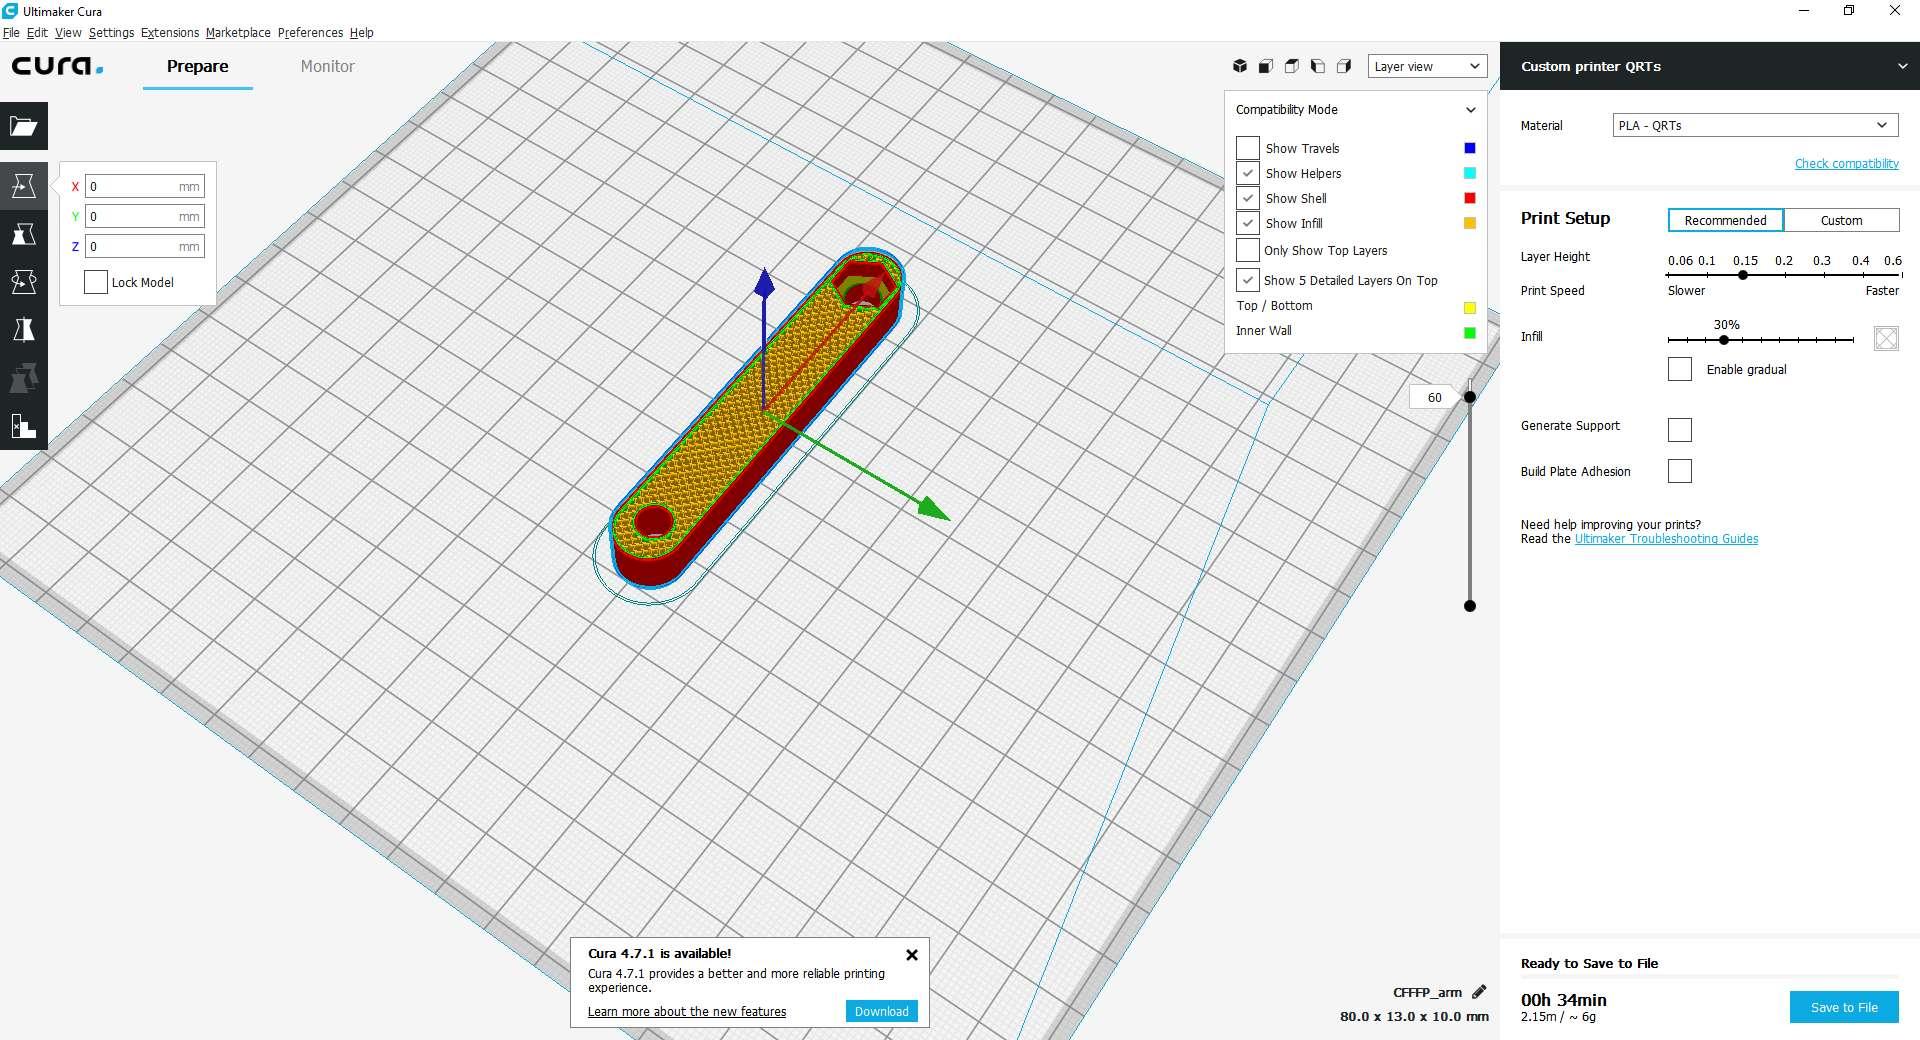Switch camera to right side view icon
The width and height of the screenshot is (1920, 1040).
1344,66
